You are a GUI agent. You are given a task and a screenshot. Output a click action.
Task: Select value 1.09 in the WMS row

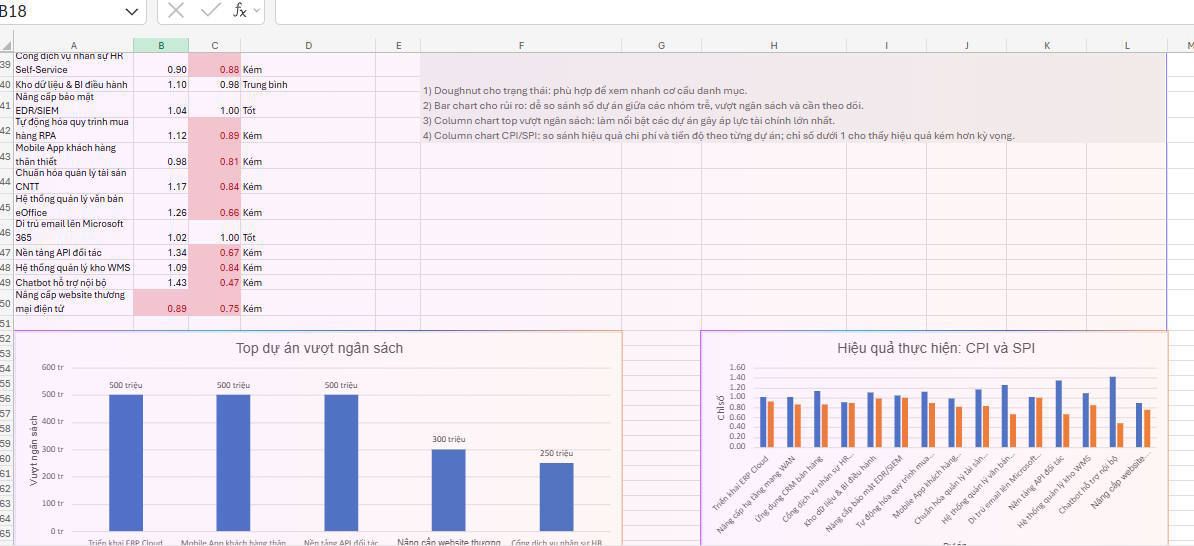point(161,267)
